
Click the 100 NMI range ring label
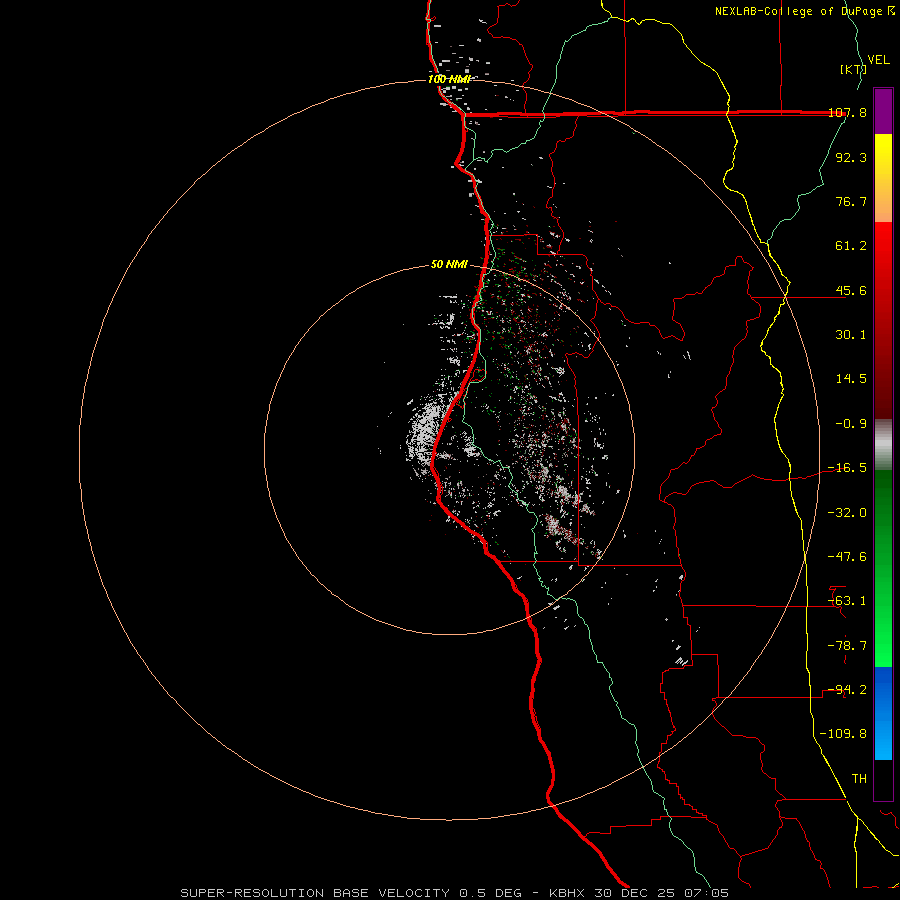[x=449, y=79]
